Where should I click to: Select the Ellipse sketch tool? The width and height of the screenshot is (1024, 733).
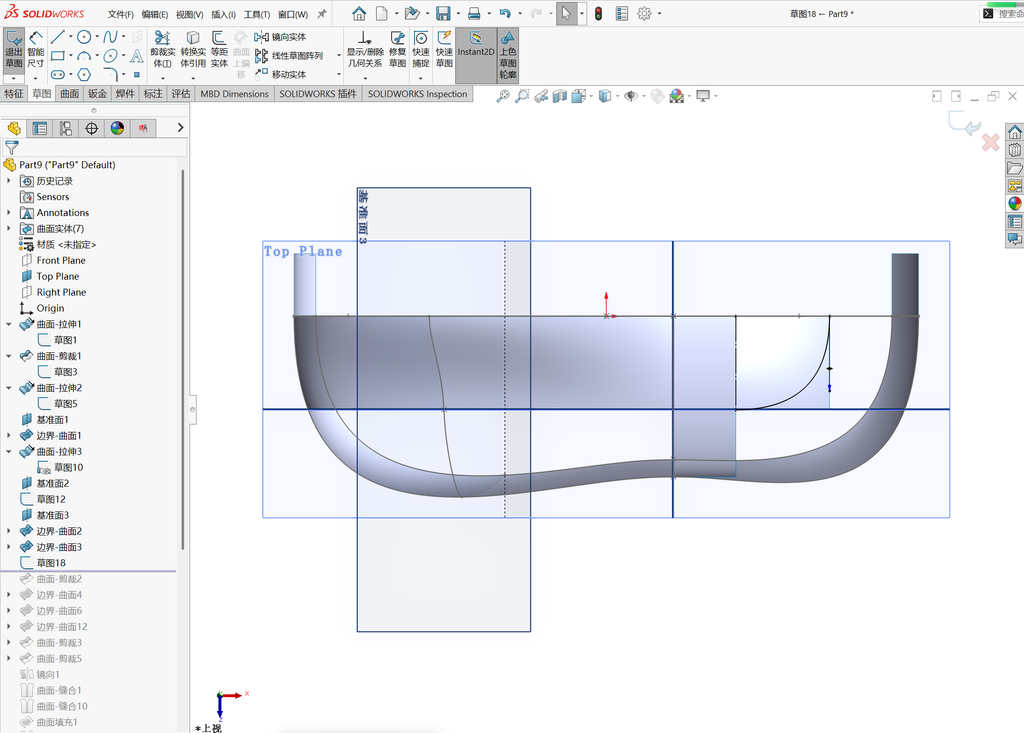coord(110,56)
